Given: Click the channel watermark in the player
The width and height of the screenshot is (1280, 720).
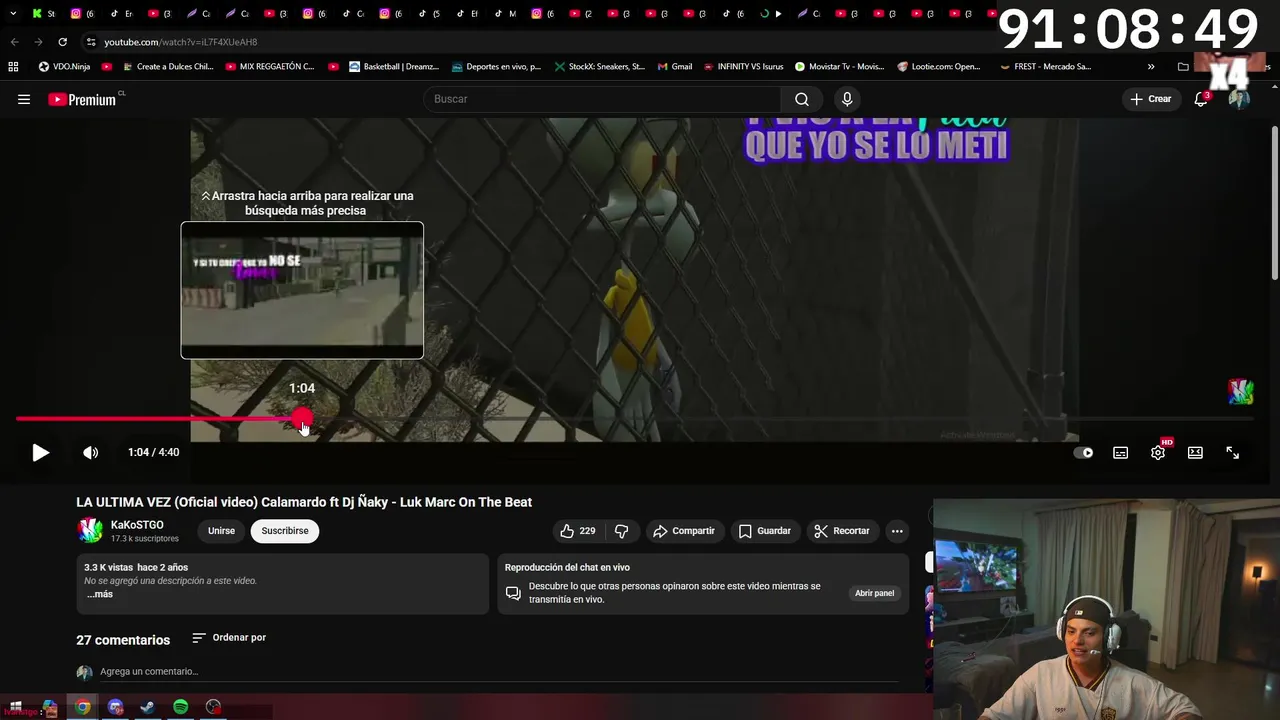Looking at the screenshot, I should 1240,391.
